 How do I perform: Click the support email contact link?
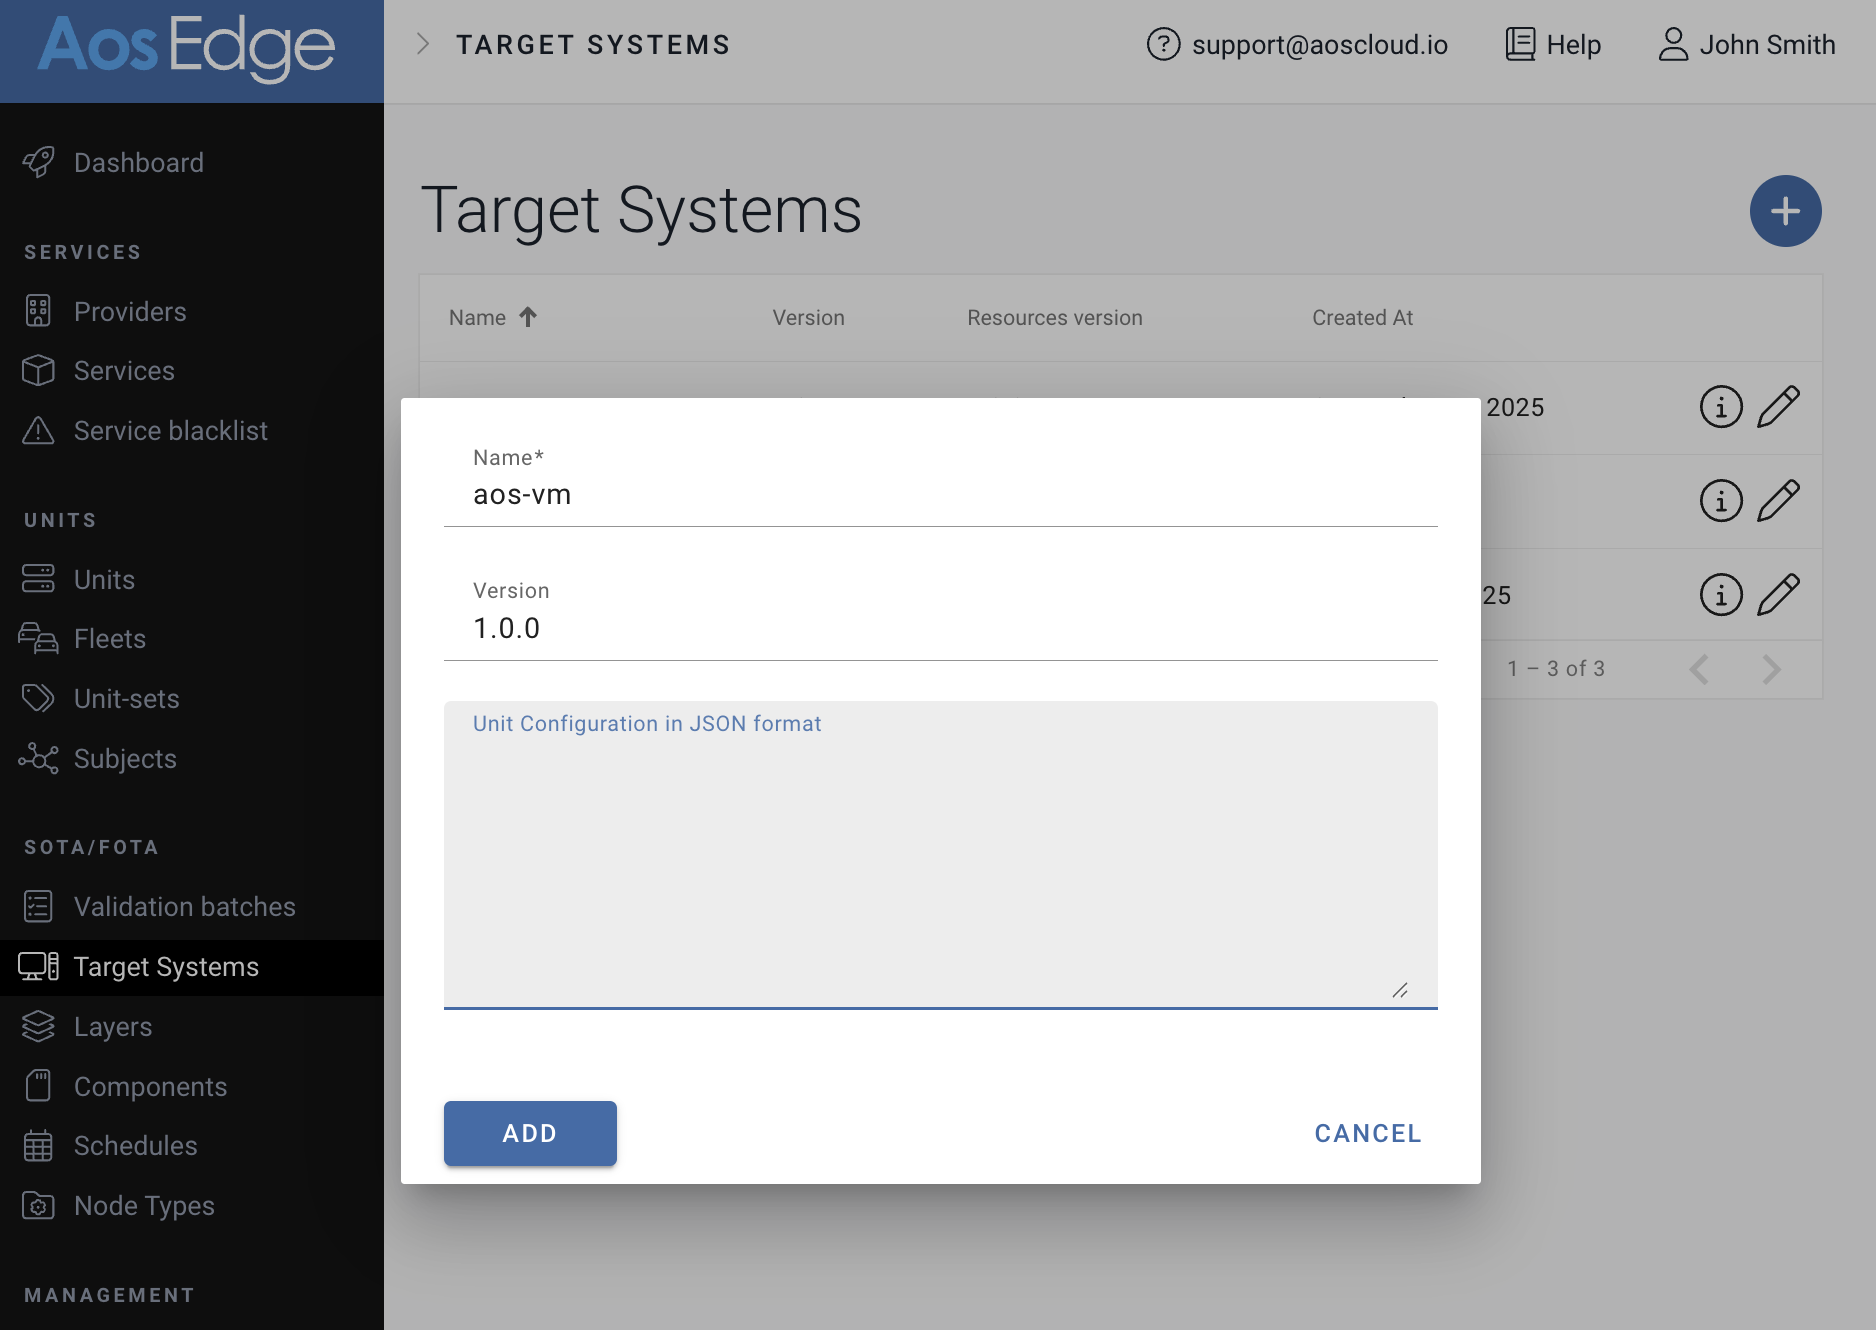1297,45
